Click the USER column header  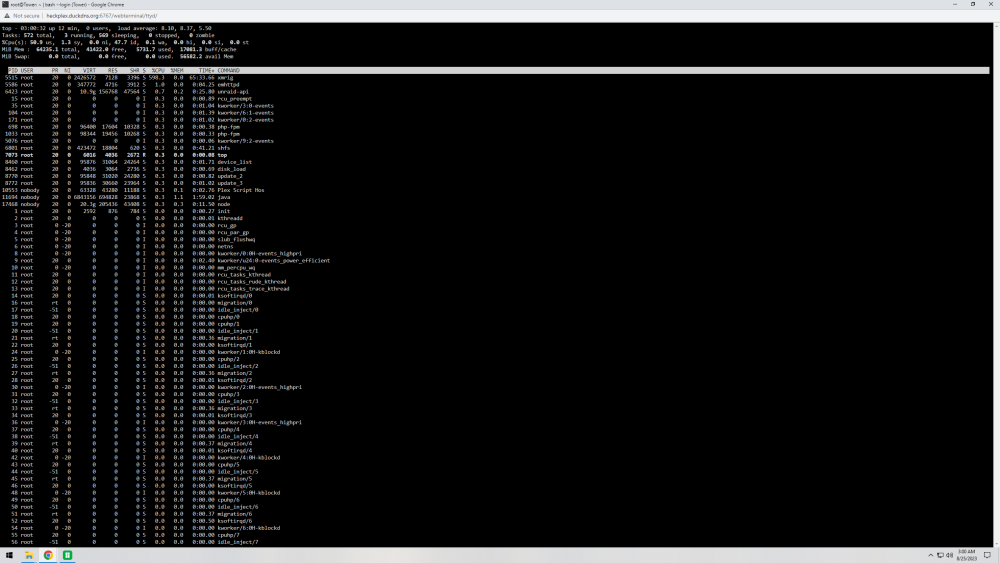click(27, 71)
